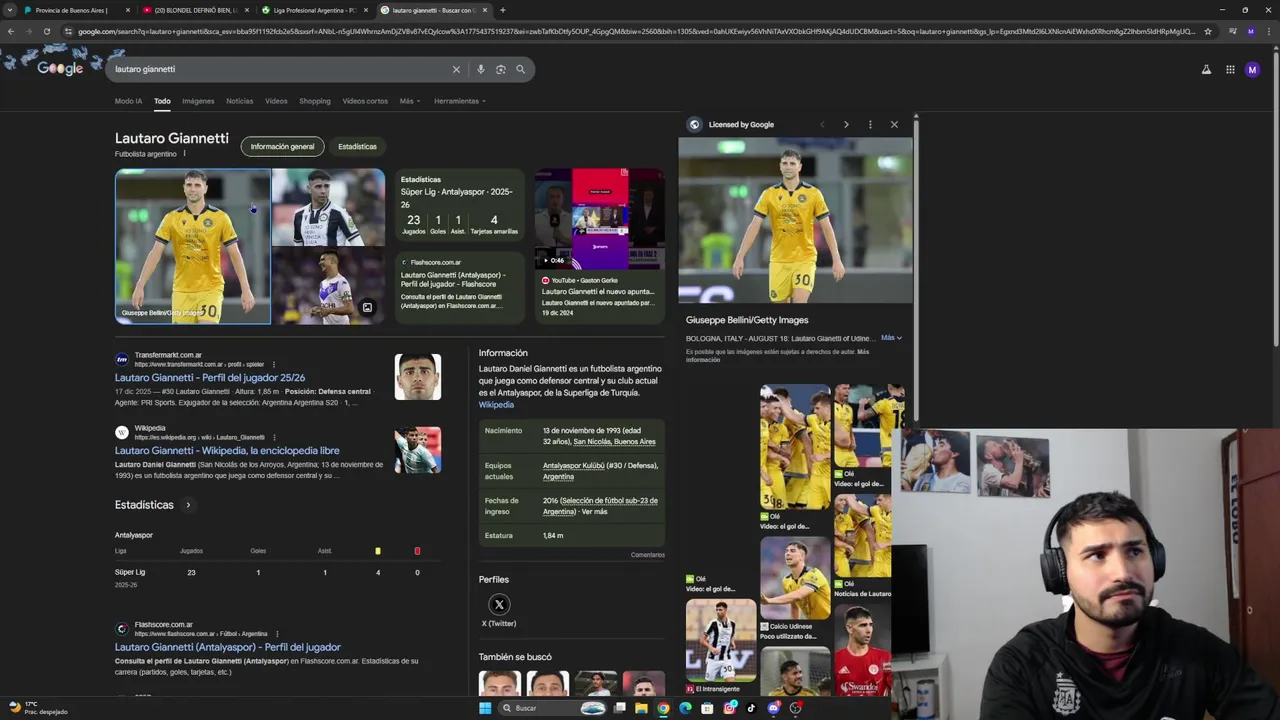Open the Google apps grid
This screenshot has width=1280, height=720.
click(1230, 69)
